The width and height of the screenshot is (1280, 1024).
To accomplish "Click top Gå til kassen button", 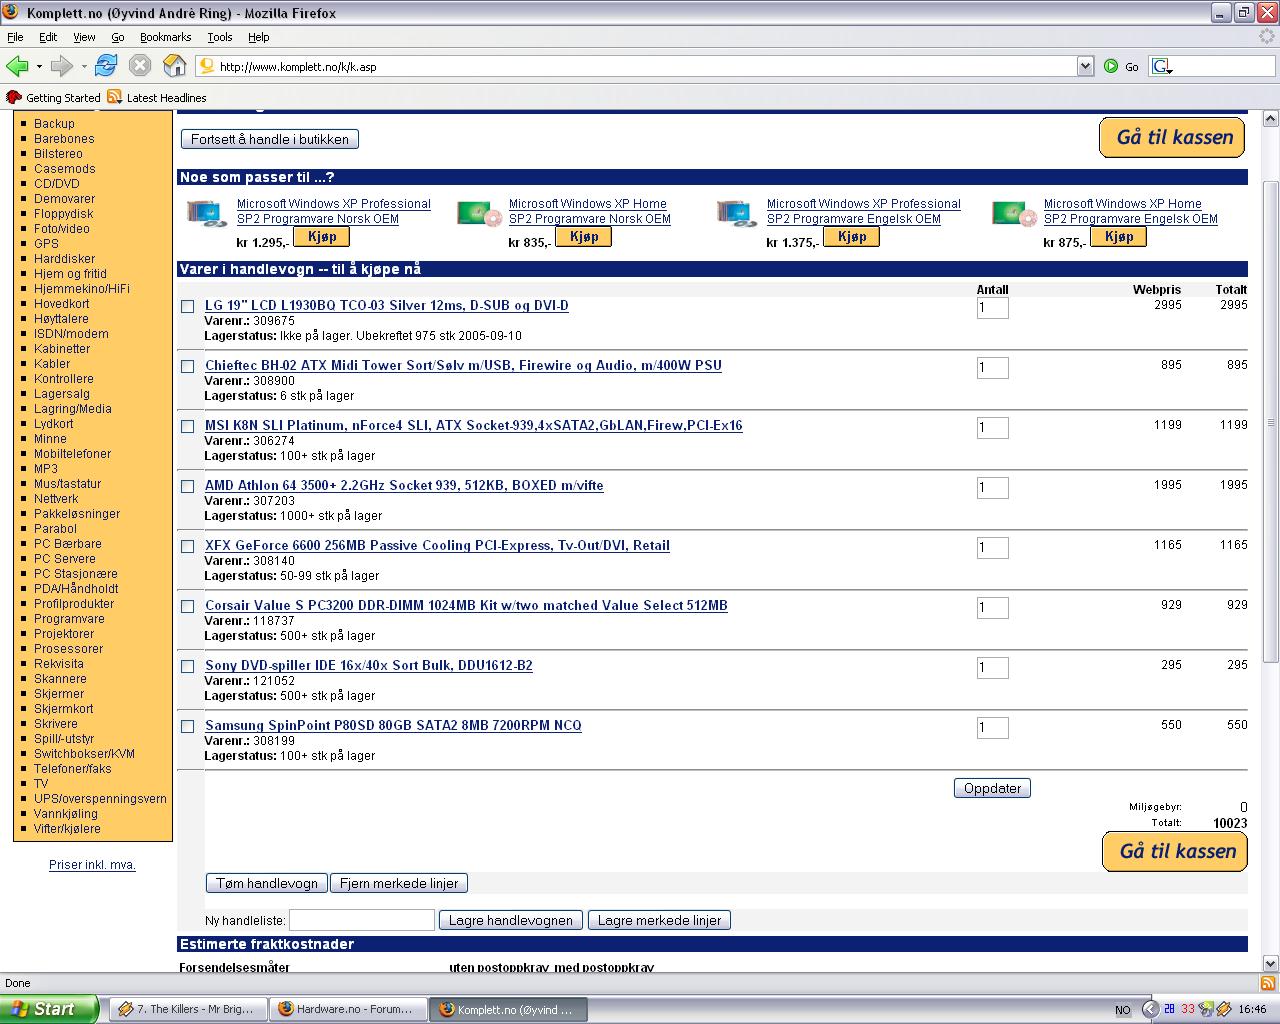I will pos(1172,137).
